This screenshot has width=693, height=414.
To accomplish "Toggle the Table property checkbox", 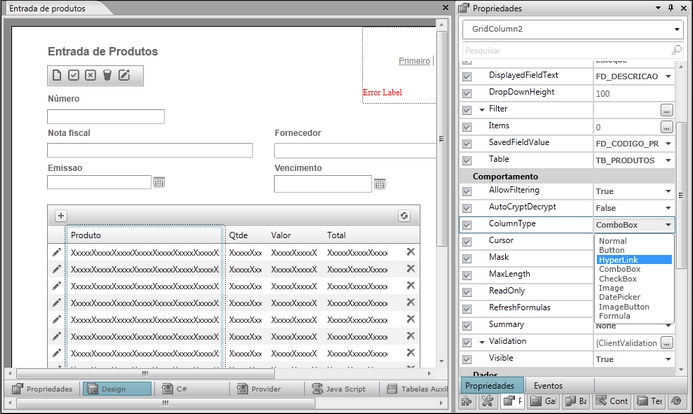I will (467, 160).
